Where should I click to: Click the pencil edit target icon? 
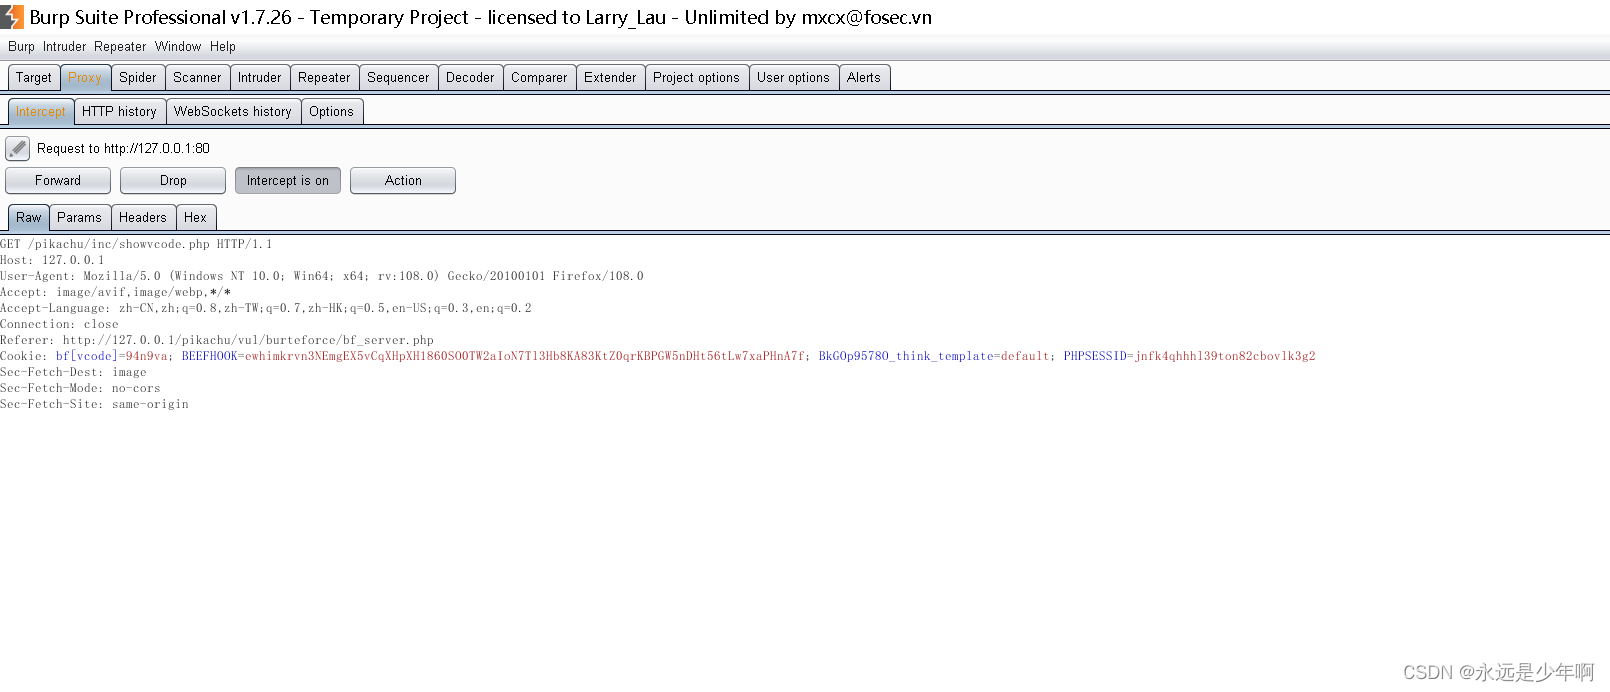pos(17,149)
